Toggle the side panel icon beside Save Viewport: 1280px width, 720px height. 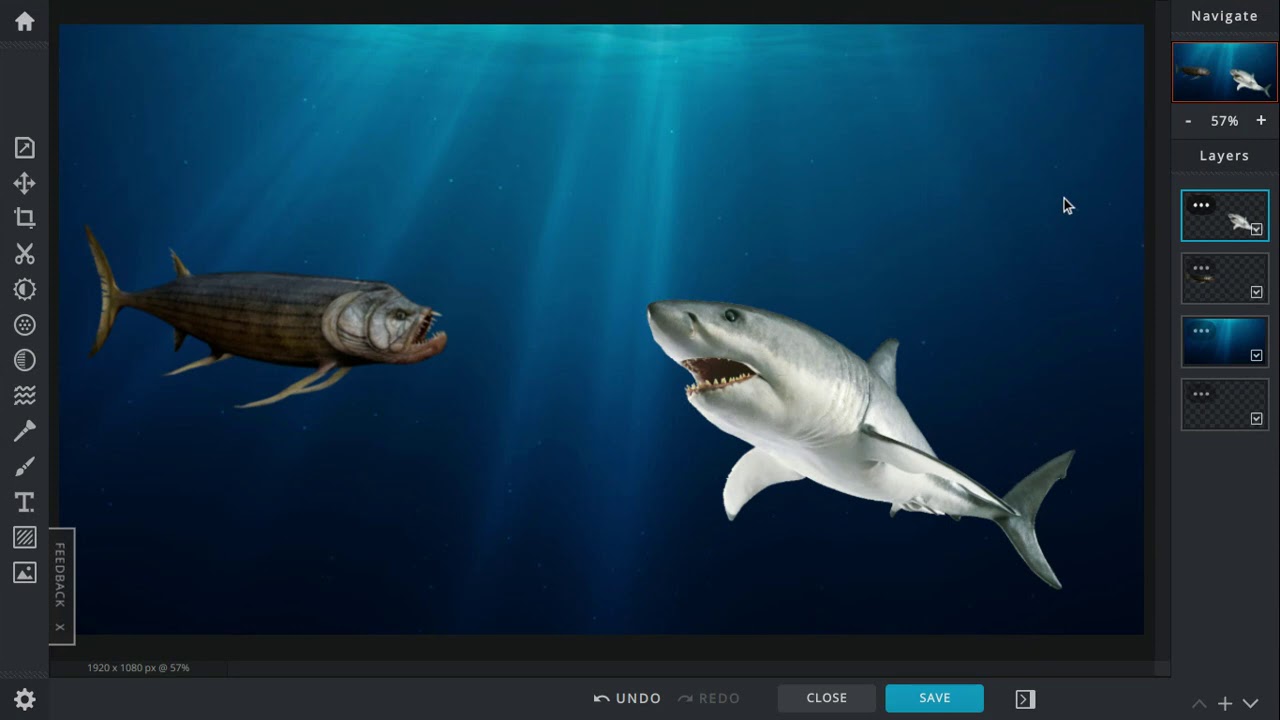coord(1025,699)
